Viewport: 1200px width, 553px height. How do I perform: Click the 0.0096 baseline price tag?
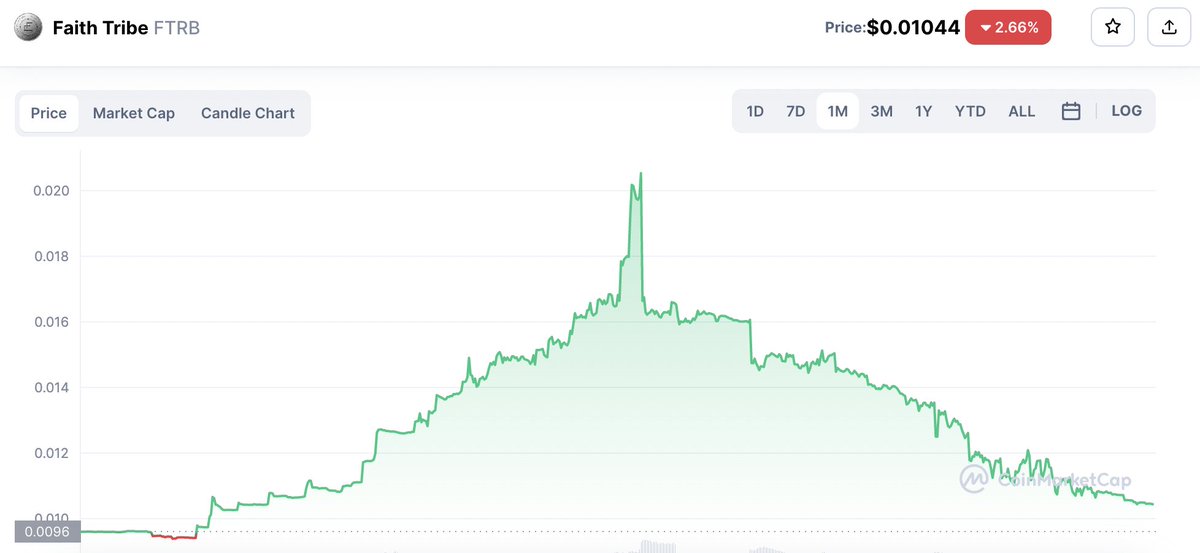click(47, 532)
